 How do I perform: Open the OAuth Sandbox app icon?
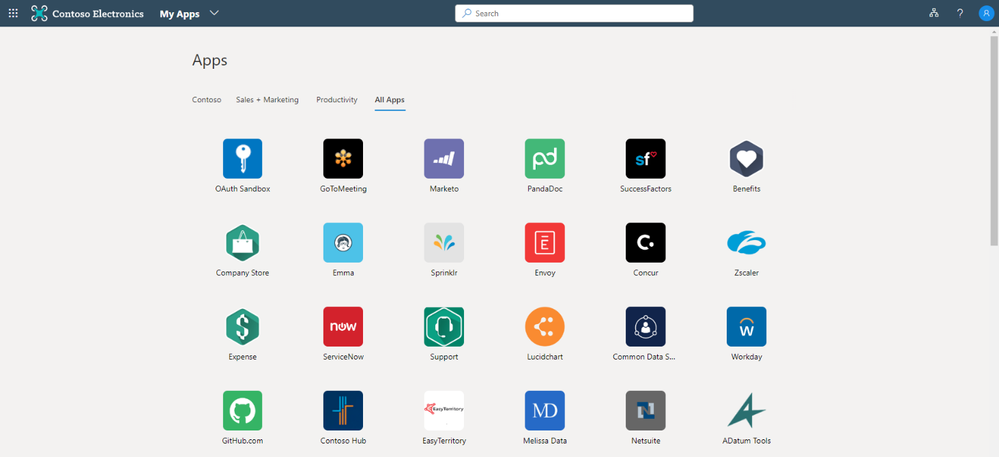(x=242, y=159)
